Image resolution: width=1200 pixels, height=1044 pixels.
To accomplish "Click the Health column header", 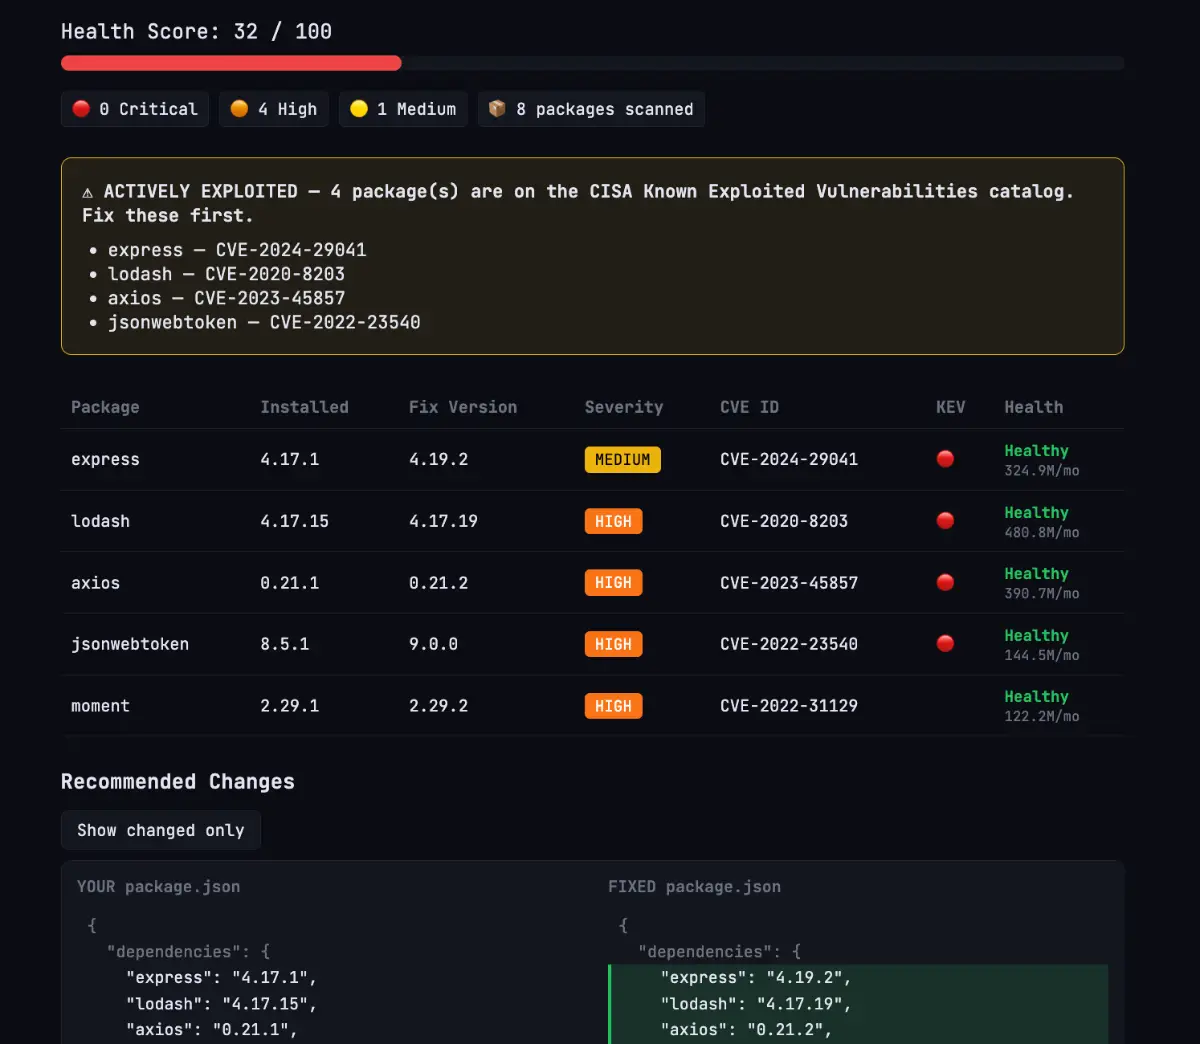I will pyautogui.click(x=1034, y=407).
